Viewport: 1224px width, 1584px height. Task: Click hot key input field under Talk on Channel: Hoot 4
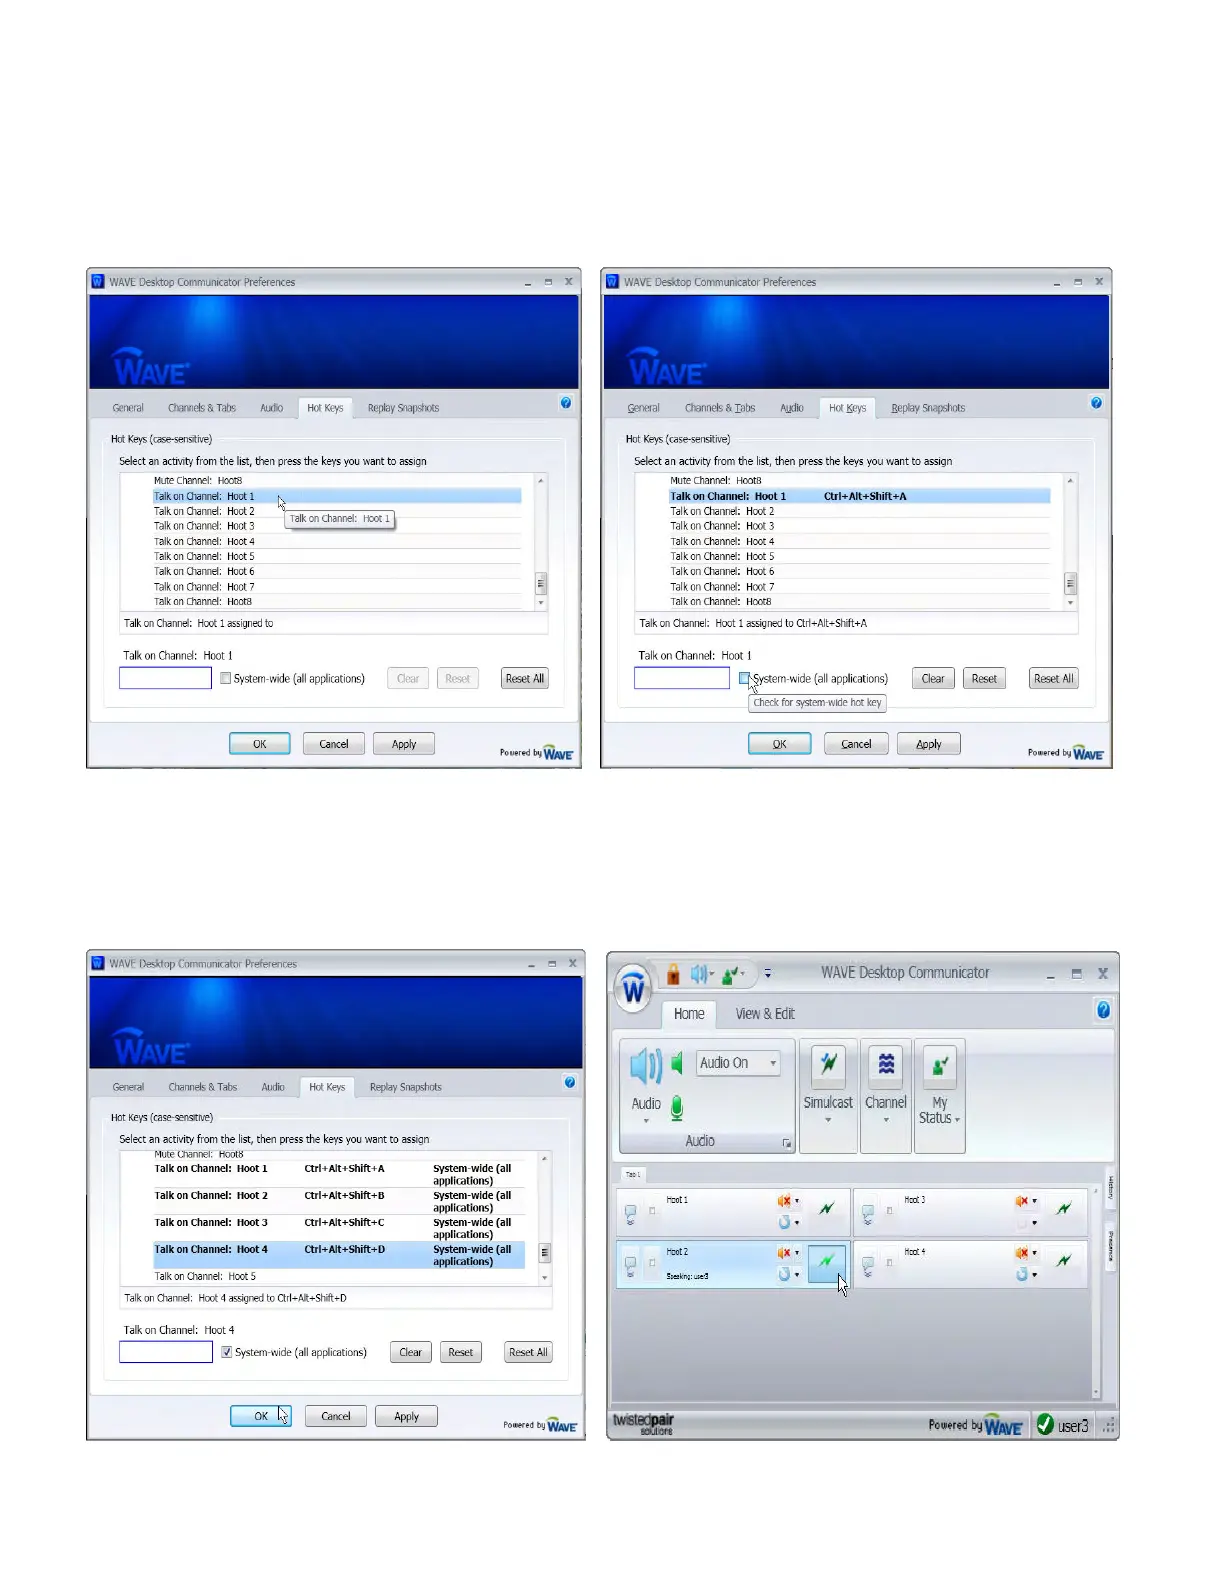point(166,1352)
